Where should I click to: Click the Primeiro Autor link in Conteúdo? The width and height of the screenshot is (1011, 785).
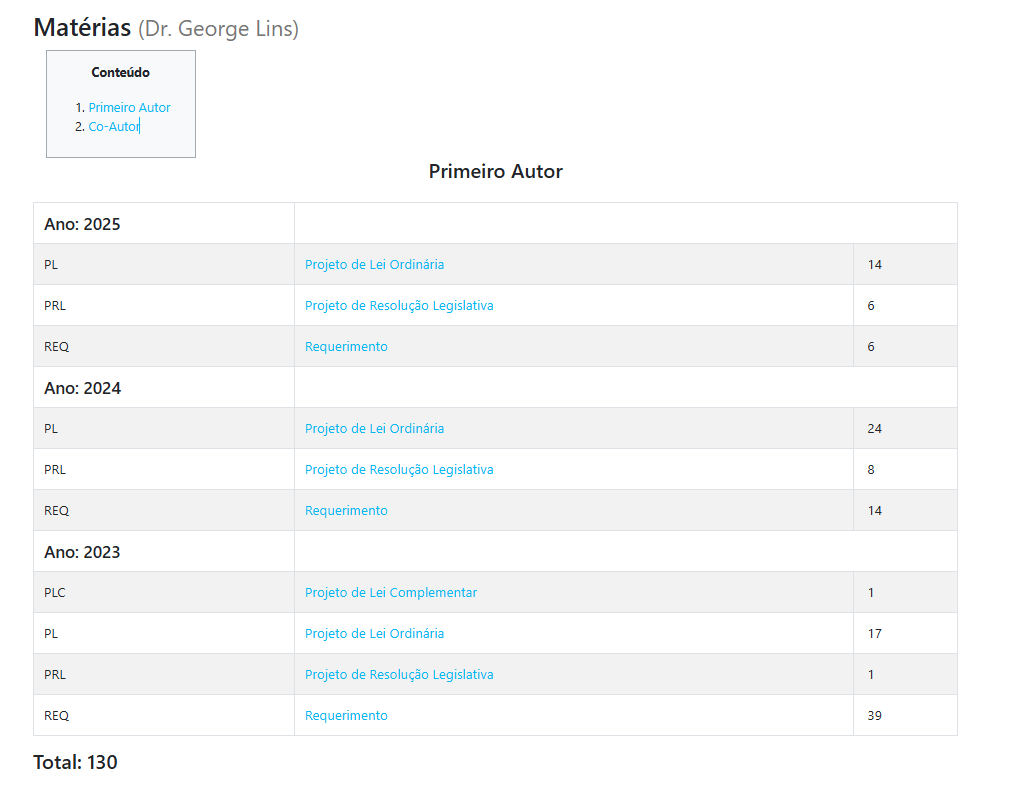(x=129, y=107)
